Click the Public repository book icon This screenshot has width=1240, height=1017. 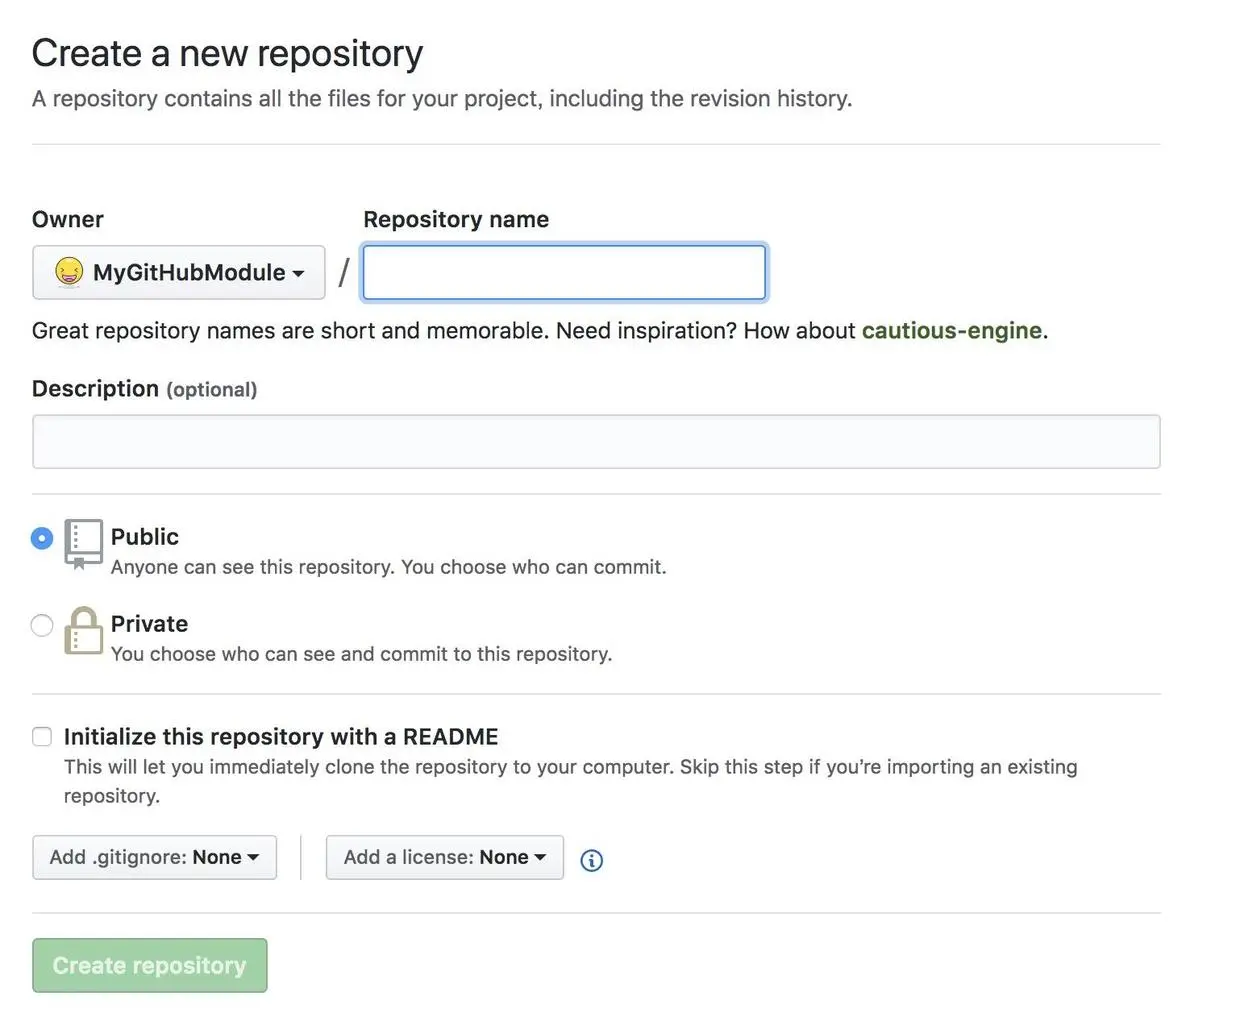(83, 543)
